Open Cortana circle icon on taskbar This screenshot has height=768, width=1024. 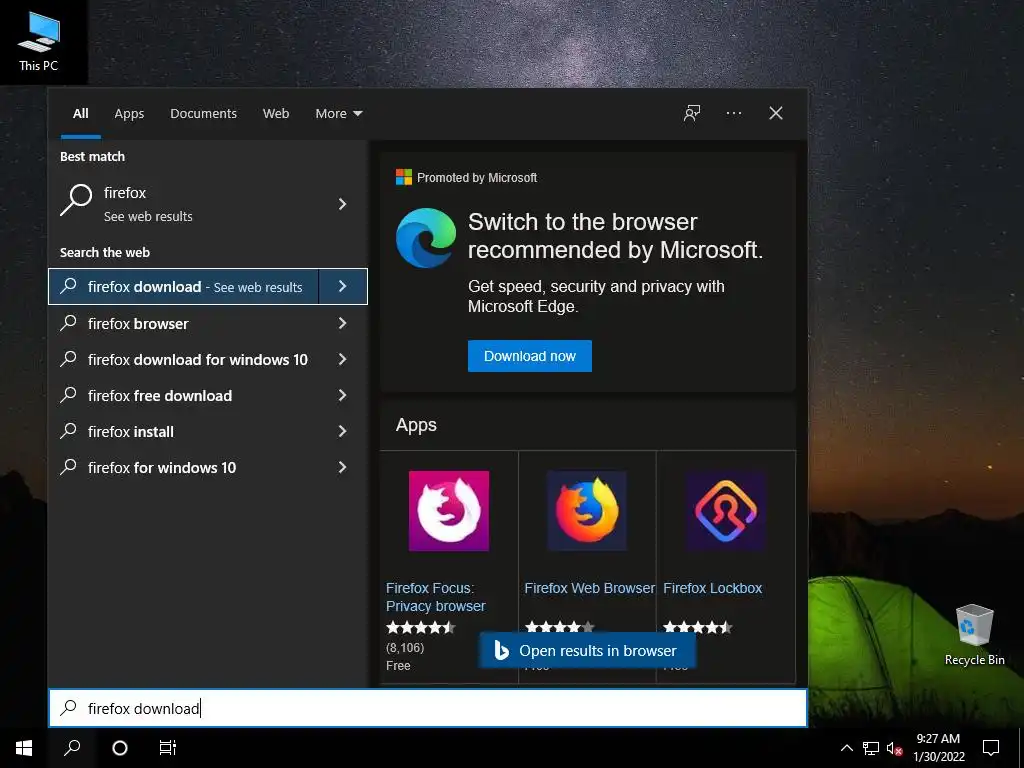pyautogui.click(x=120, y=748)
